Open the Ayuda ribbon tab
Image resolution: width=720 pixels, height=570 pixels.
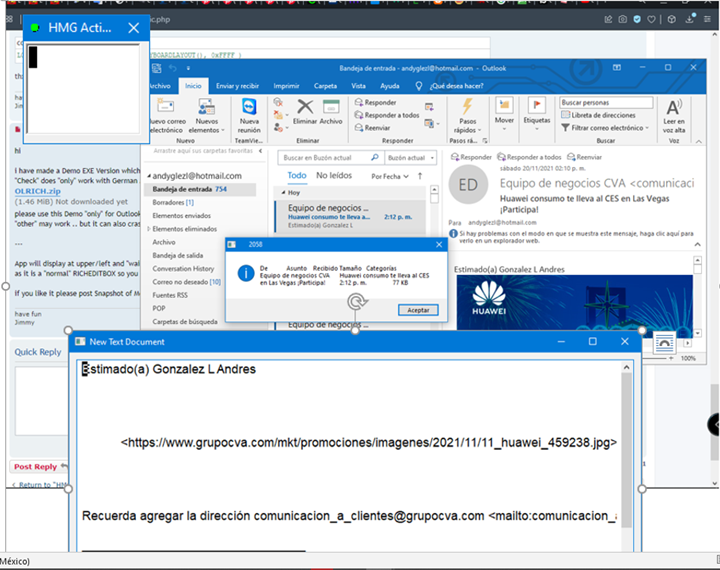pos(389,86)
